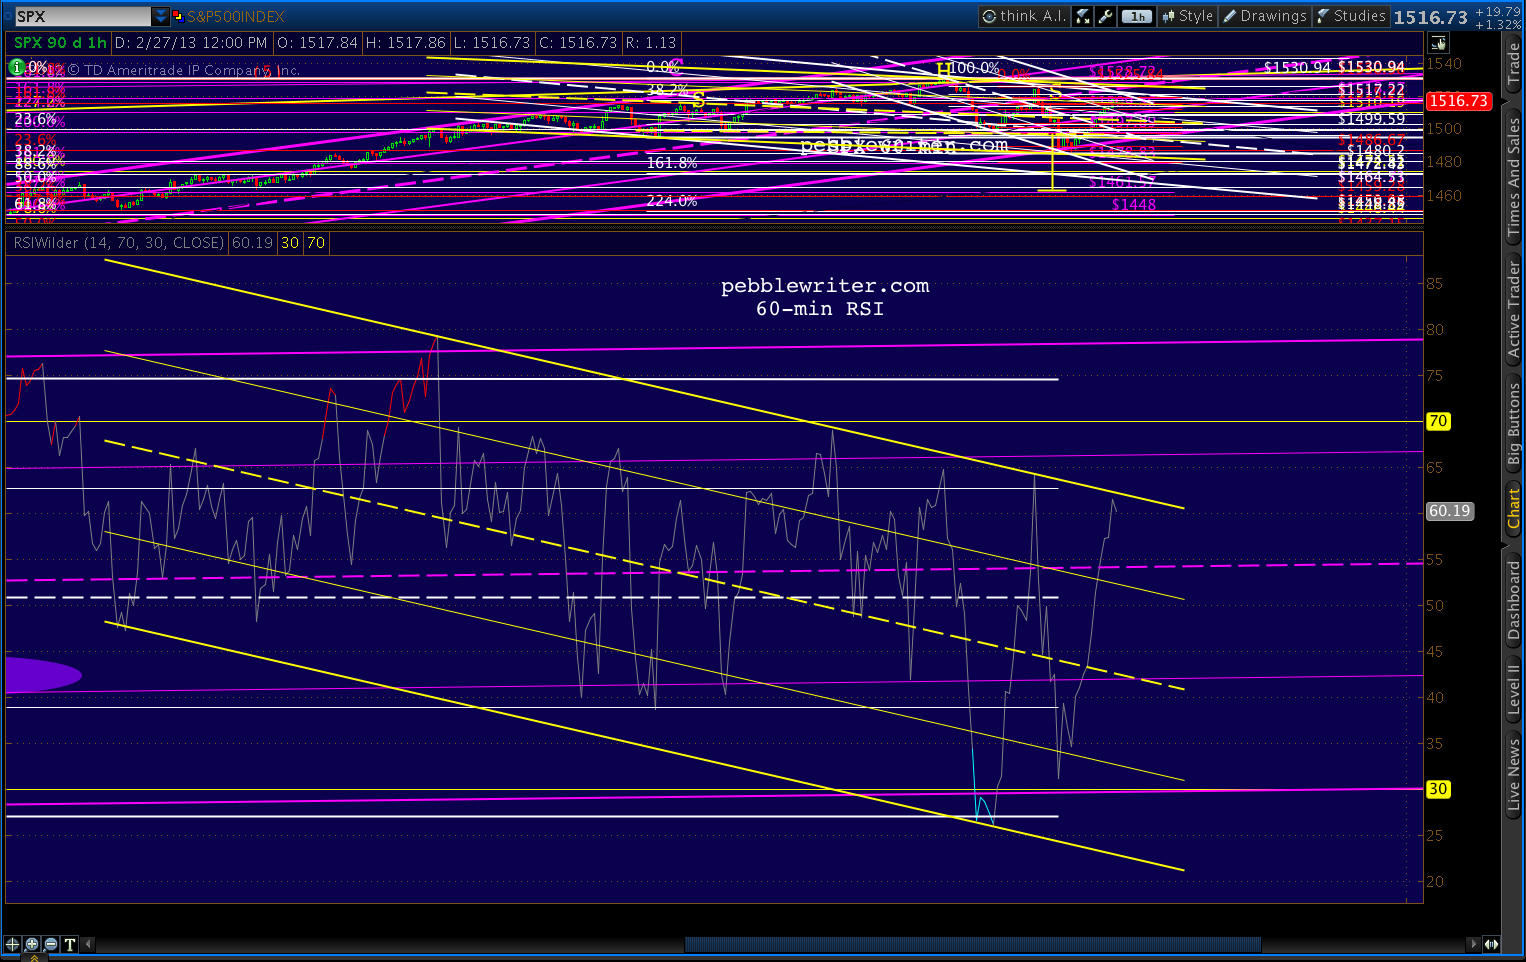Viewport: 1526px width, 962px height.
Task: Select the text drawing tool icon
Action: point(70,944)
